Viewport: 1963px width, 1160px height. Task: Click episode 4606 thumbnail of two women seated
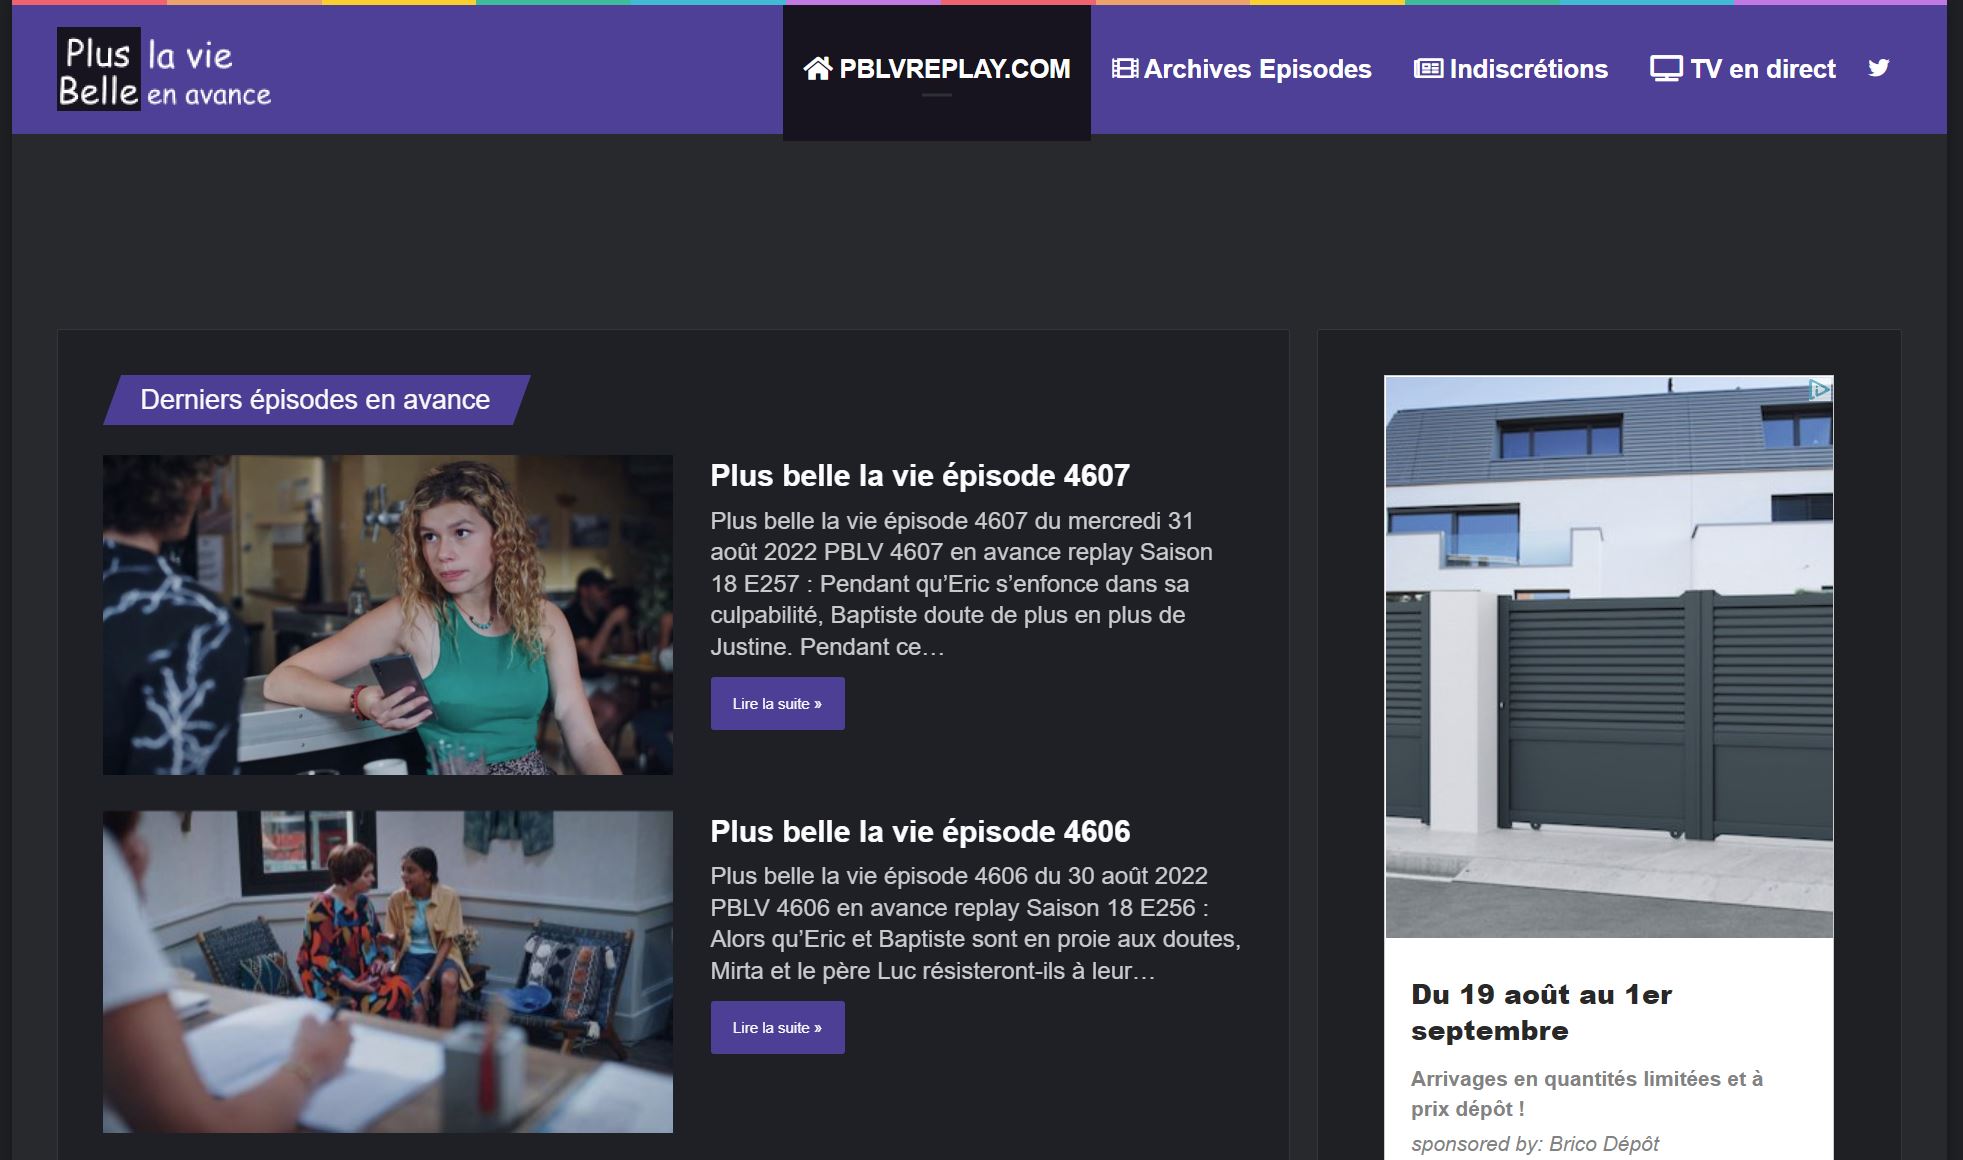388,971
